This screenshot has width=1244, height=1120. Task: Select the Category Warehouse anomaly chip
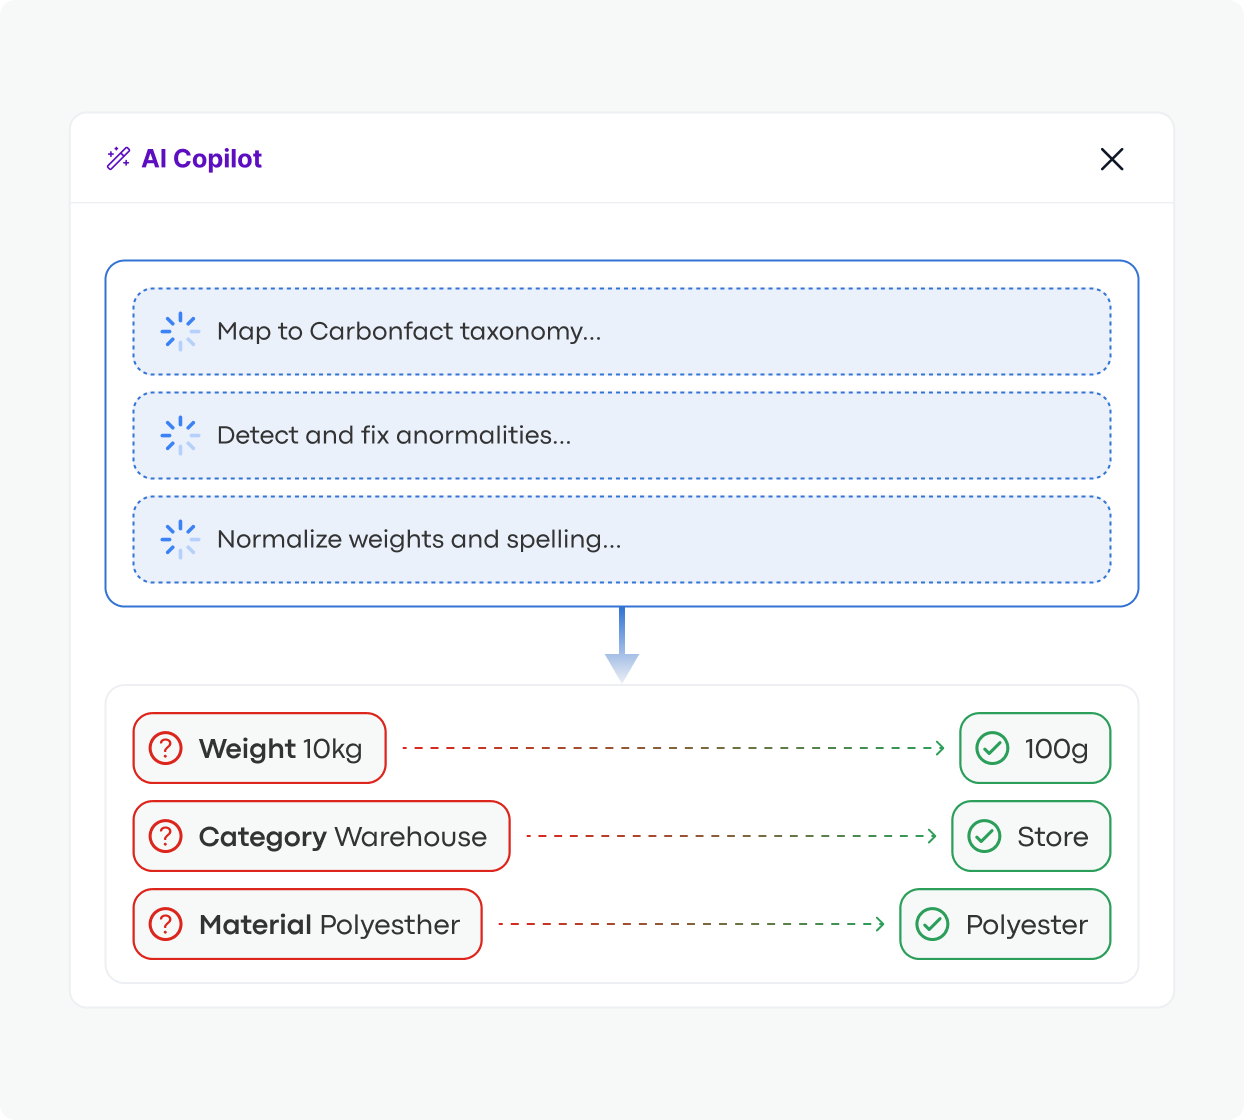[321, 836]
